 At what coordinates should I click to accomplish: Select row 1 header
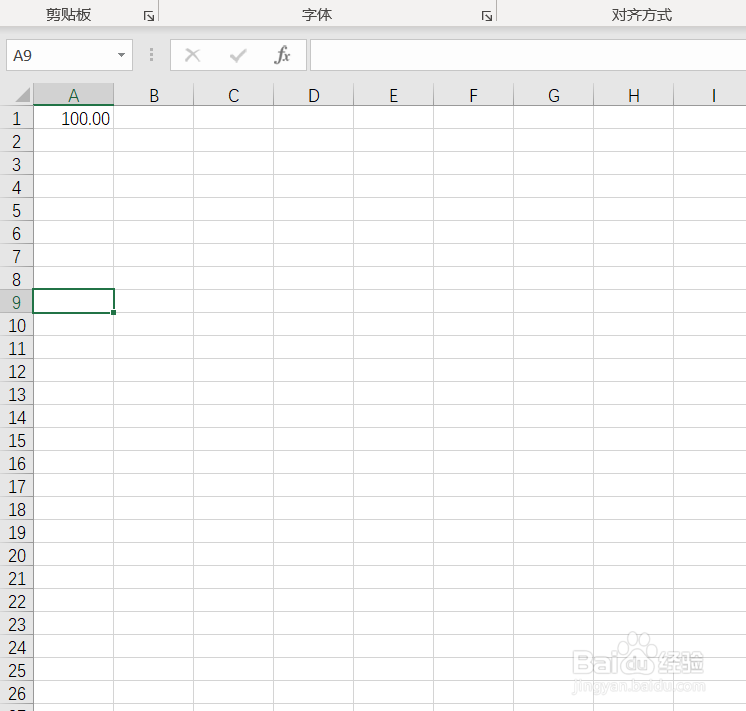click(17, 118)
